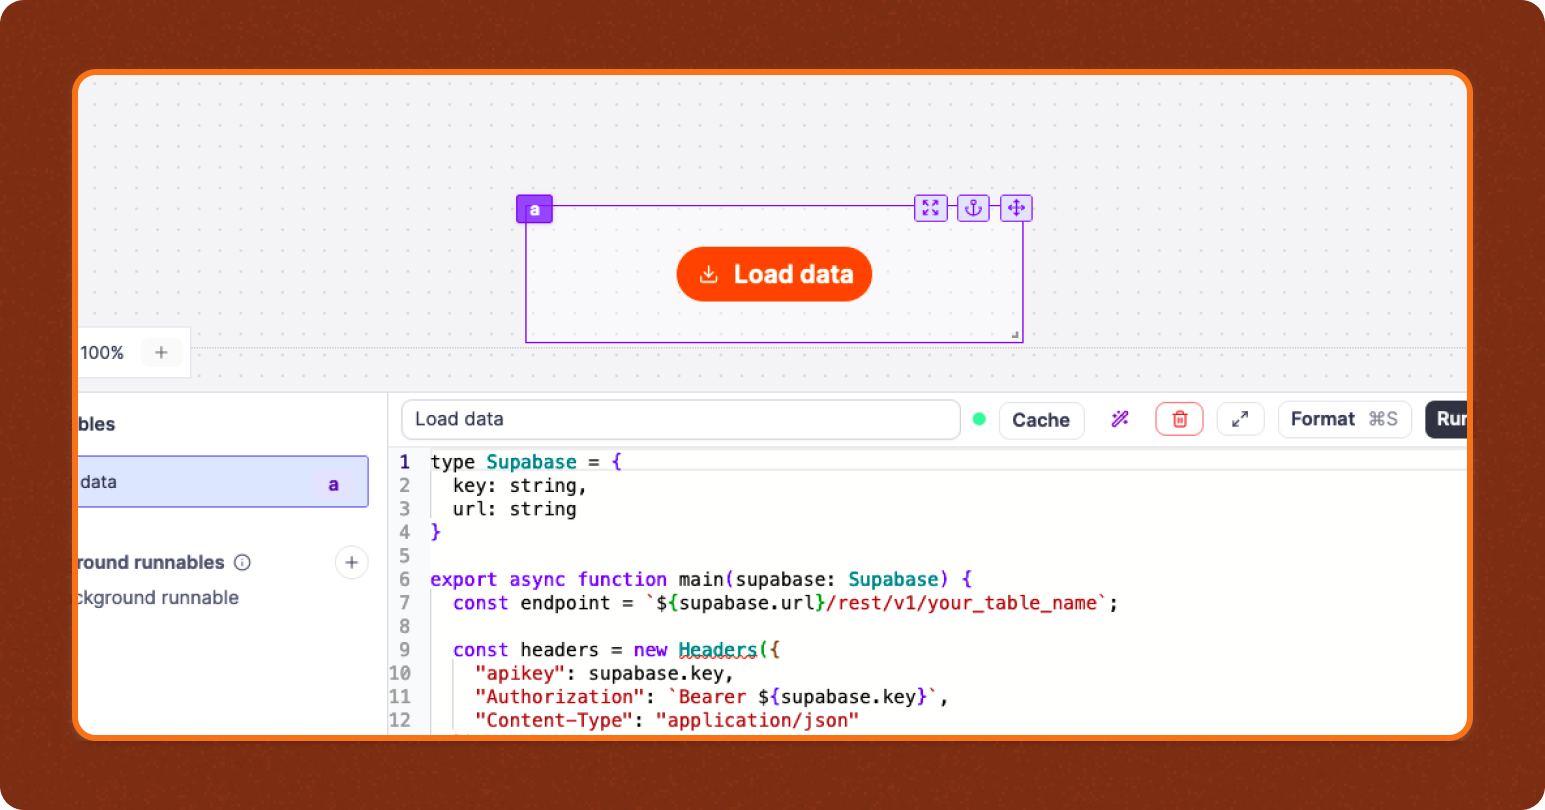The width and height of the screenshot is (1545, 810).
Task: Zoom in with the plus button
Action: 161,352
